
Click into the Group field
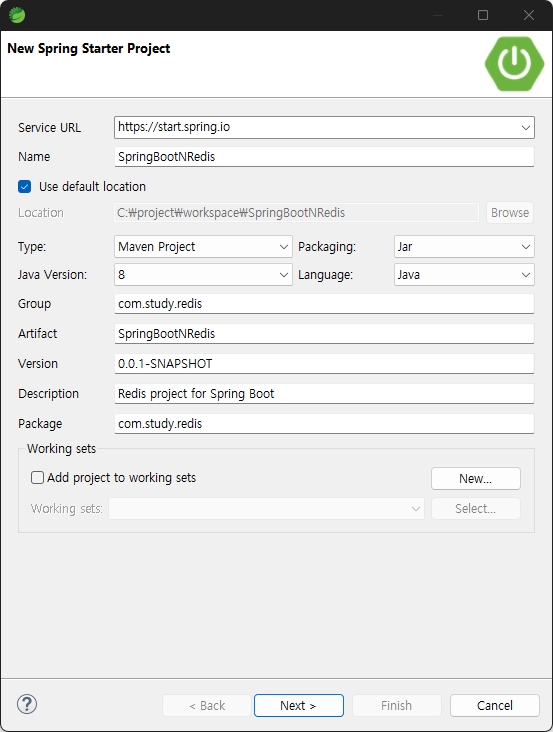pyautogui.click(x=324, y=304)
